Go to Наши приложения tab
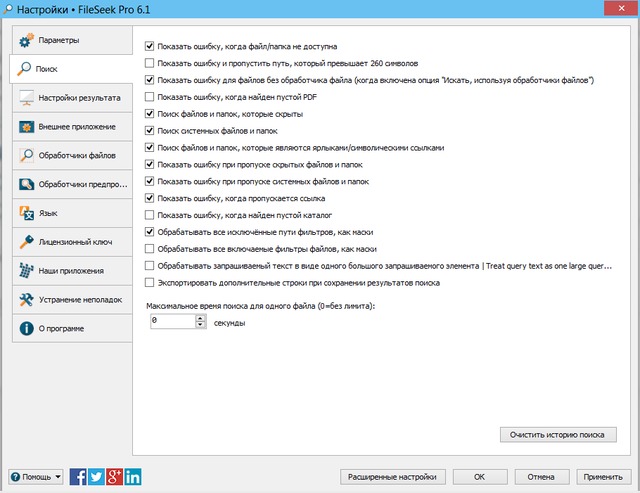Screen dimensions: 640x493 pos(72,271)
